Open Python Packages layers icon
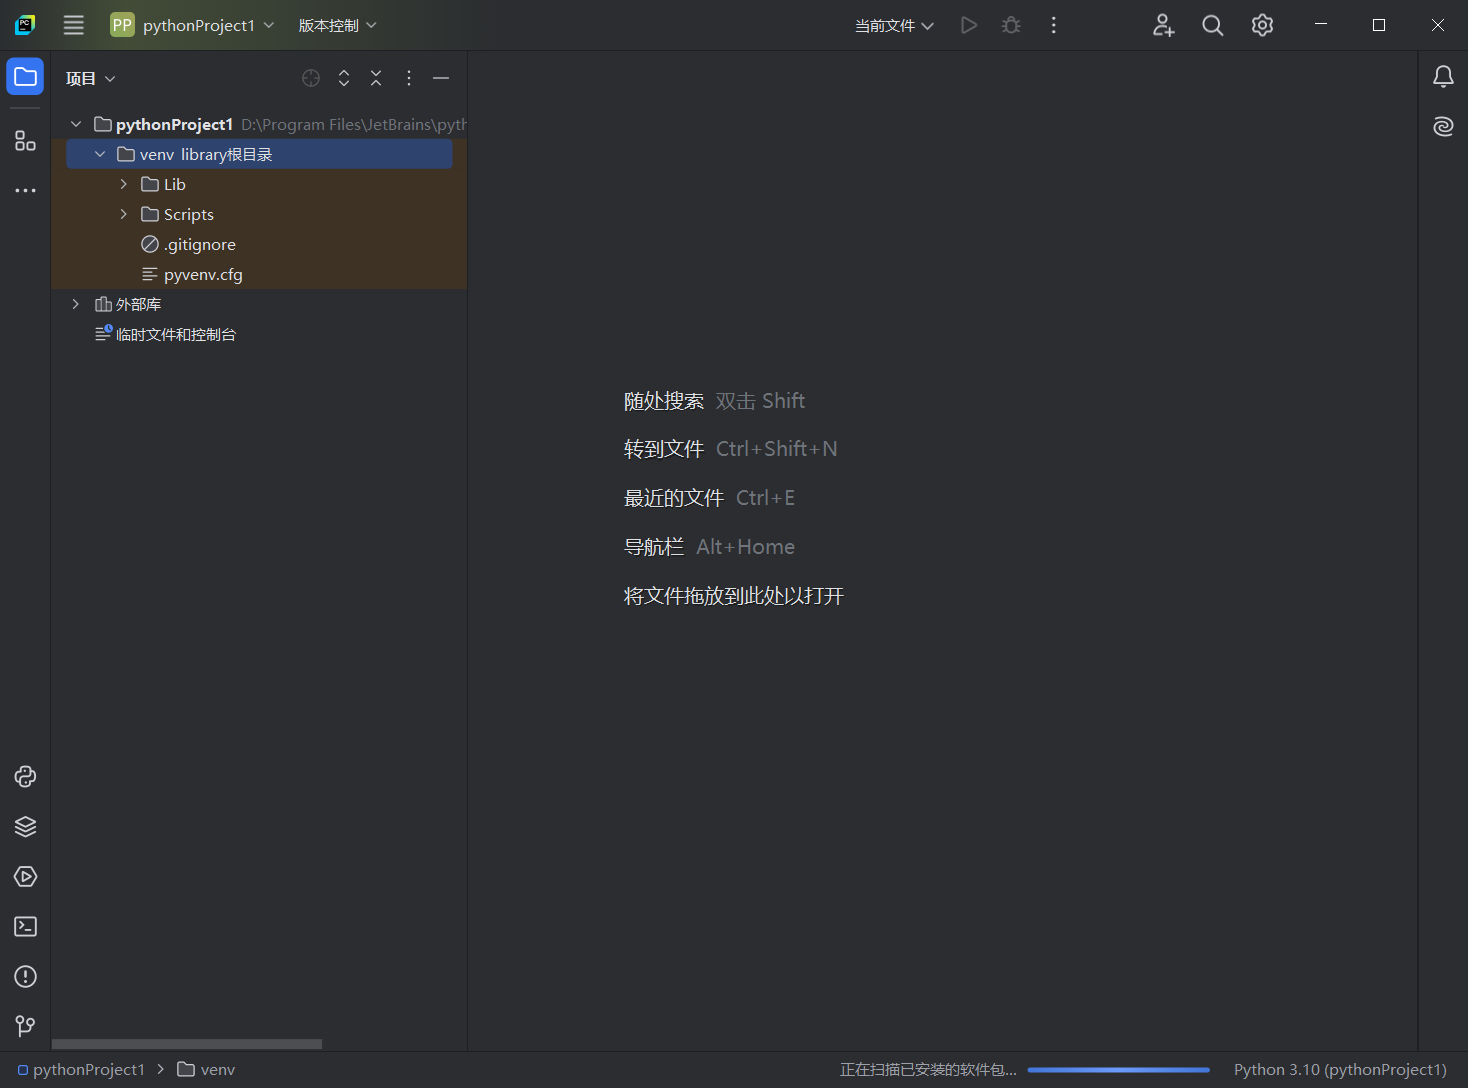The height and width of the screenshot is (1088, 1468). [25, 827]
